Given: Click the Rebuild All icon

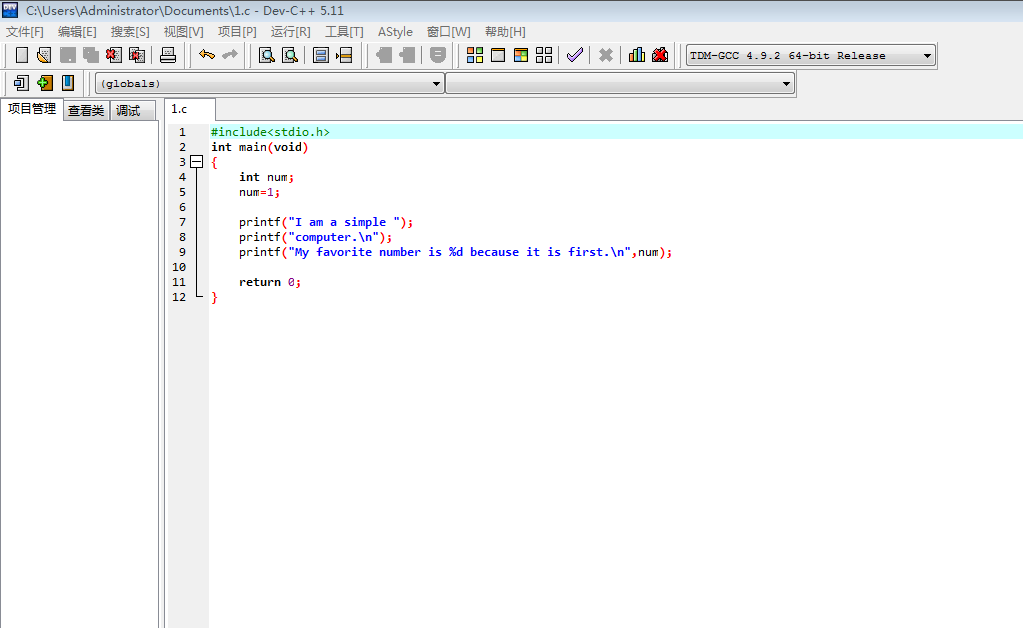Looking at the screenshot, I should click(x=544, y=55).
